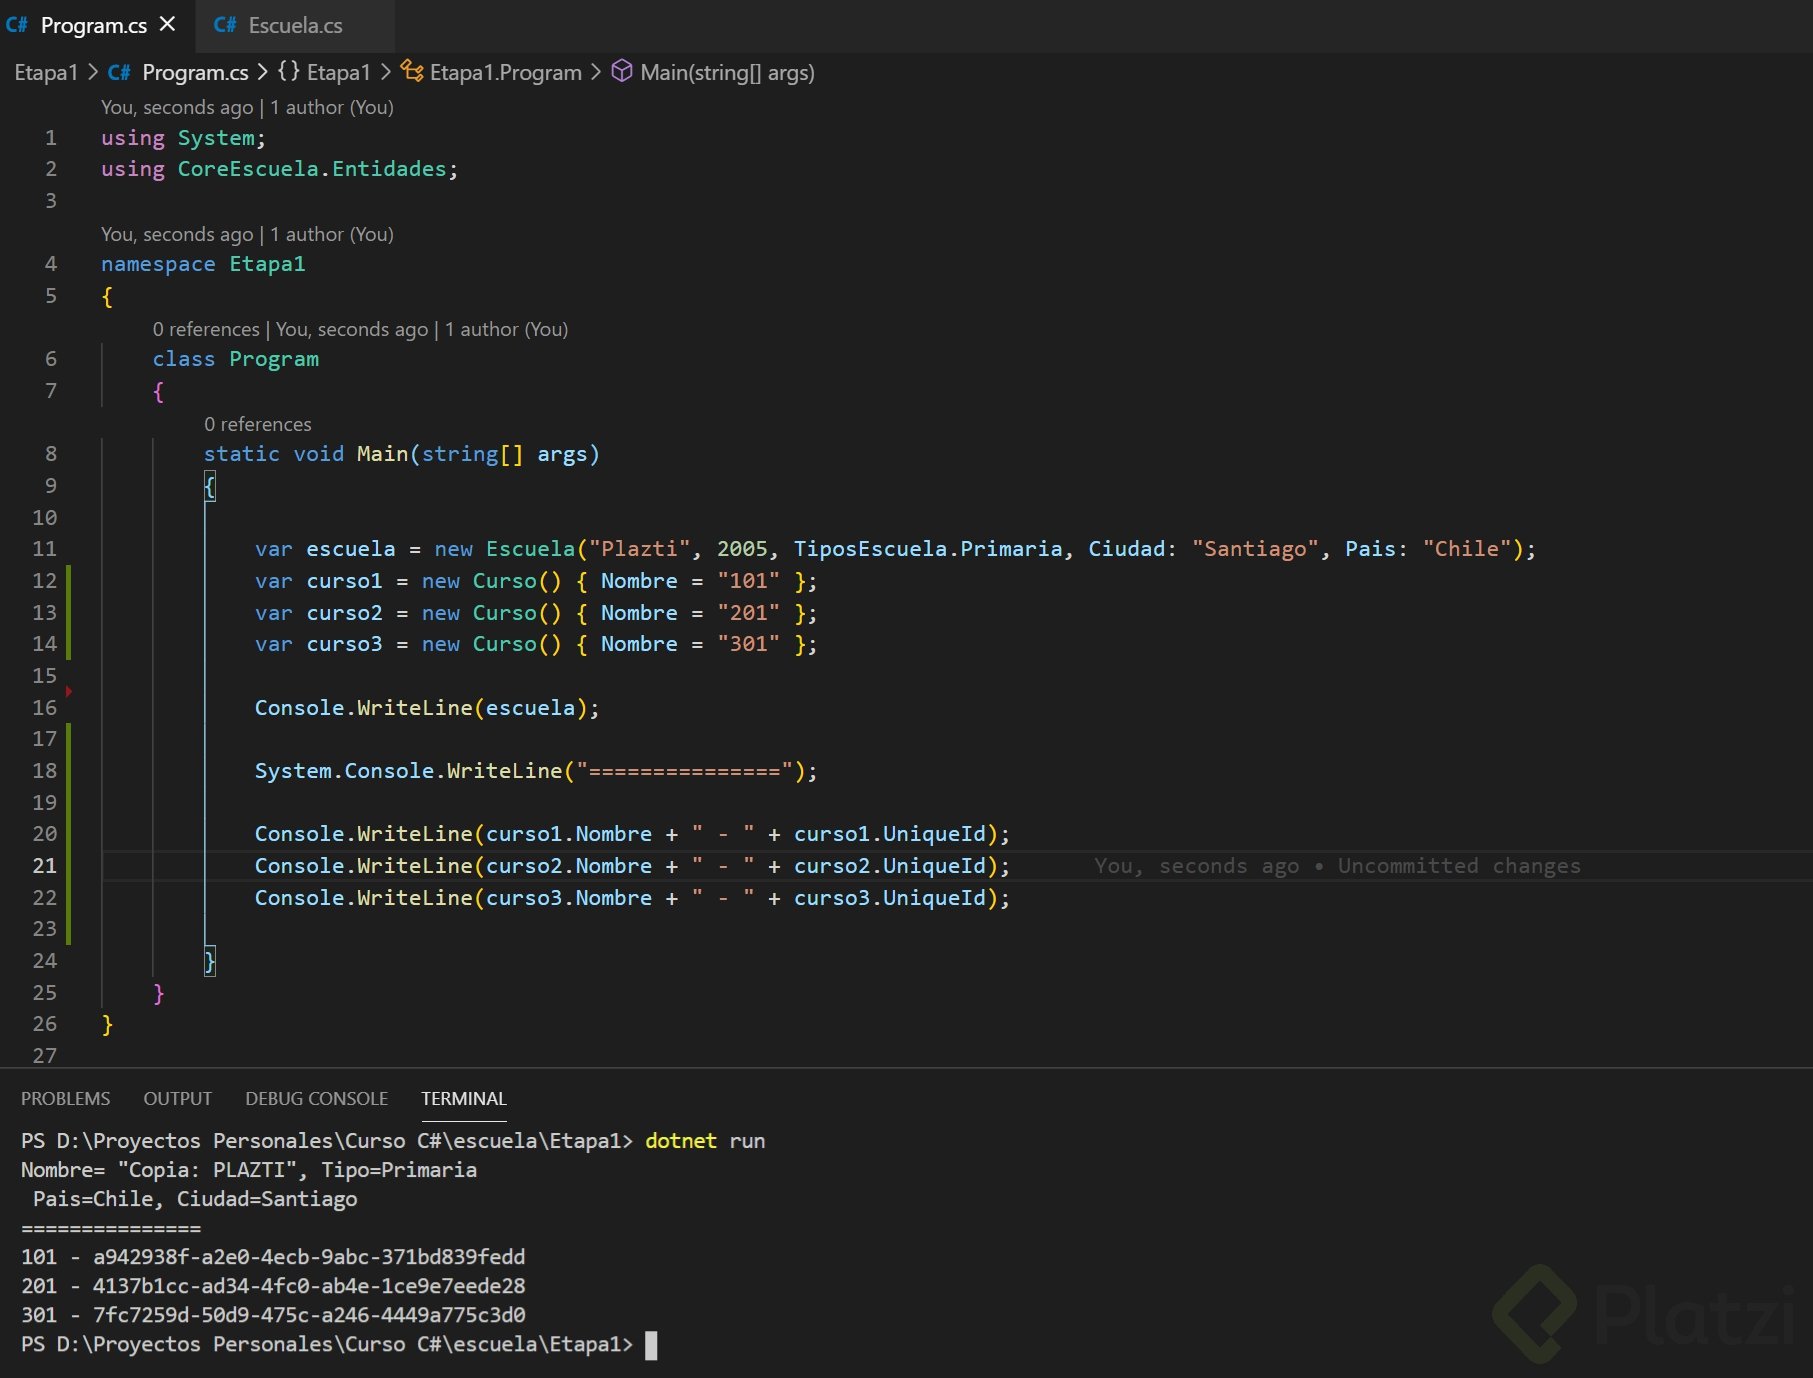Image resolution: width=1813 pixels, height=1378 pixels.
Task: Click curso2.Nombre on line 21
Action: click(569, 866)
